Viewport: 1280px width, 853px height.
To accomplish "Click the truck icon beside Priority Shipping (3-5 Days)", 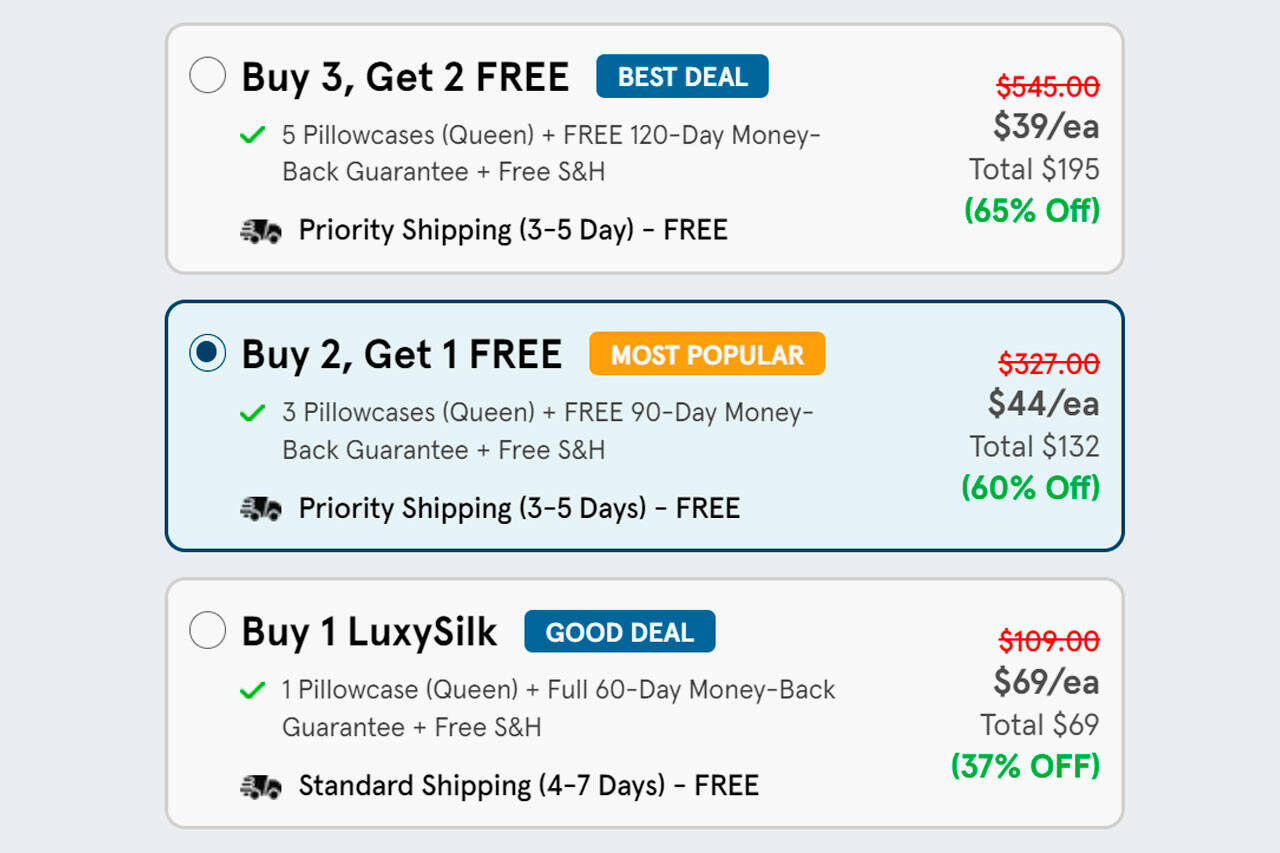I will [261, 508].
